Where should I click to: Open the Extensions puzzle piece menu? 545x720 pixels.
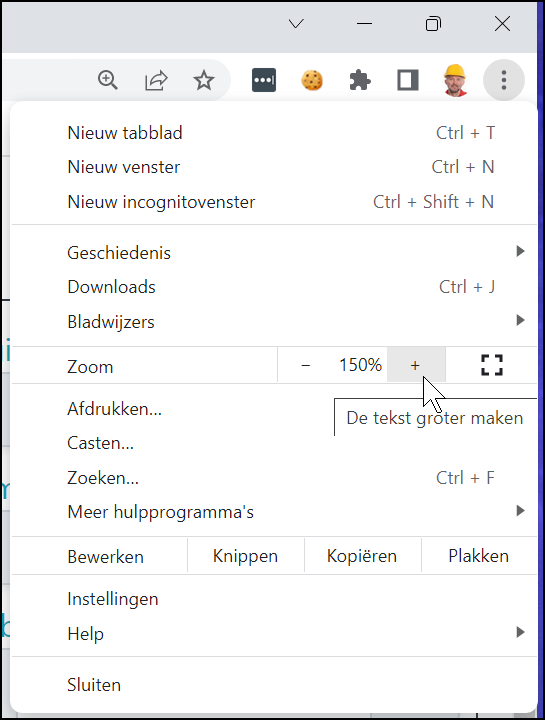360,80
